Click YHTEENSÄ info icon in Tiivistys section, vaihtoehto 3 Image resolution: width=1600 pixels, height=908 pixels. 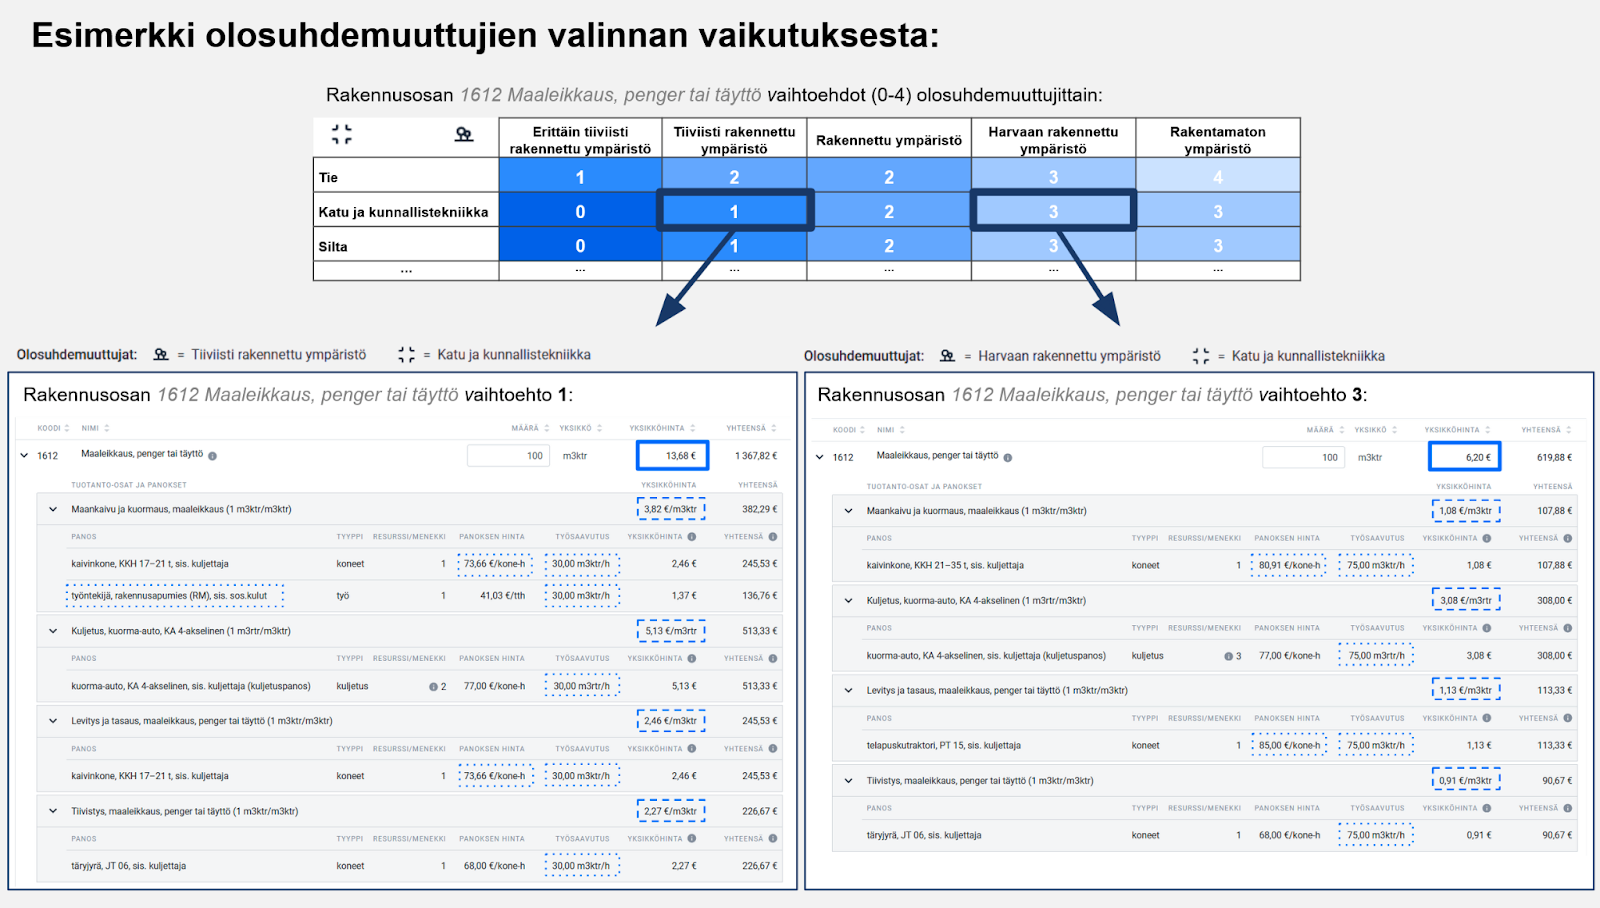(x=1568, y=808)
